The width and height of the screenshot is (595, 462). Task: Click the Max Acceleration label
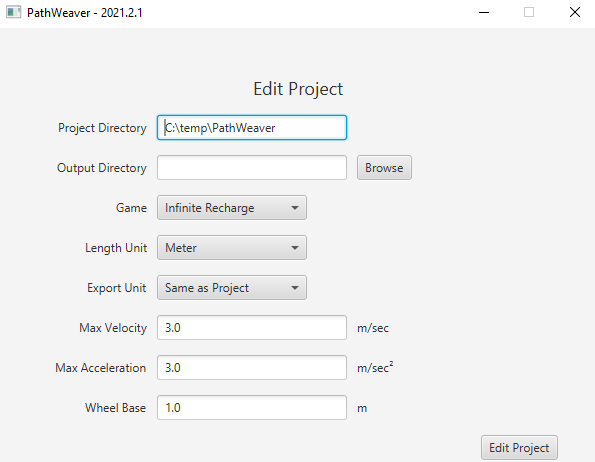point(101,368)
